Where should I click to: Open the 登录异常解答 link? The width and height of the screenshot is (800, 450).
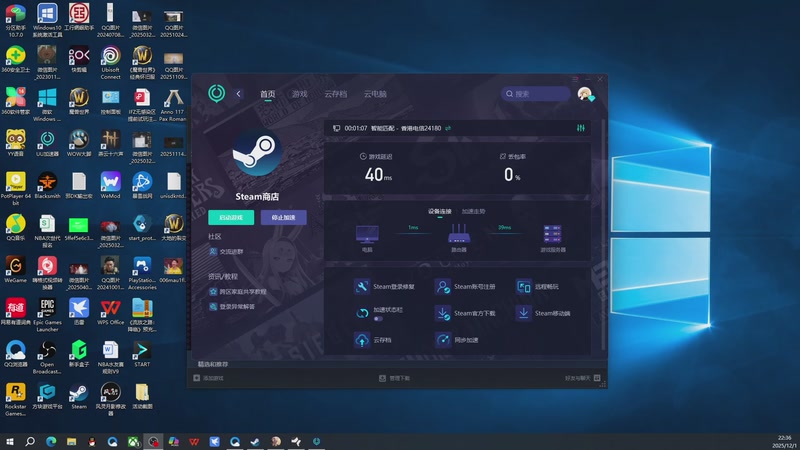coord(232,307)
